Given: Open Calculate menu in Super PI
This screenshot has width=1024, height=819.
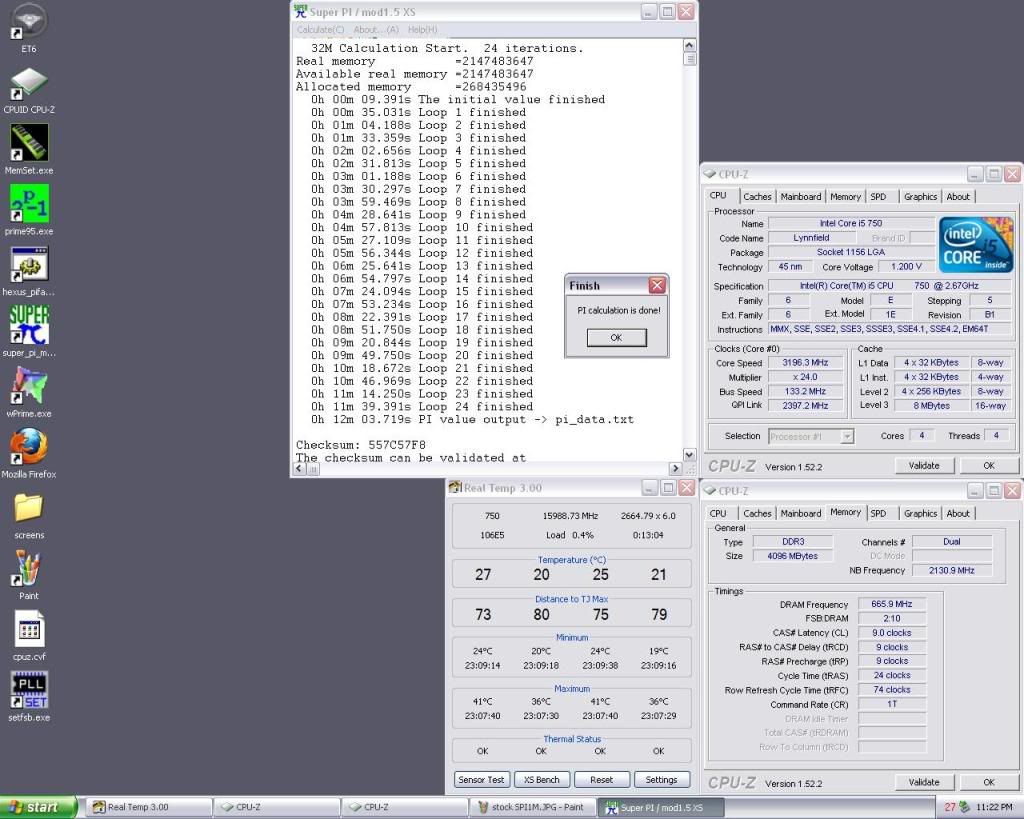Looking at the screenshot, I should point(320,29).
